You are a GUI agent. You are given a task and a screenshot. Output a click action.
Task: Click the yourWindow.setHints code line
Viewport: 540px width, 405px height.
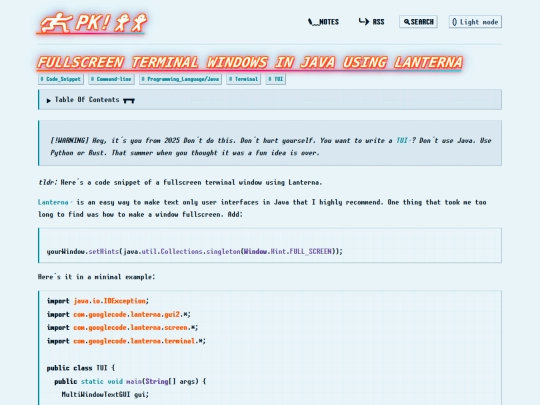click(x=195, y=251)
